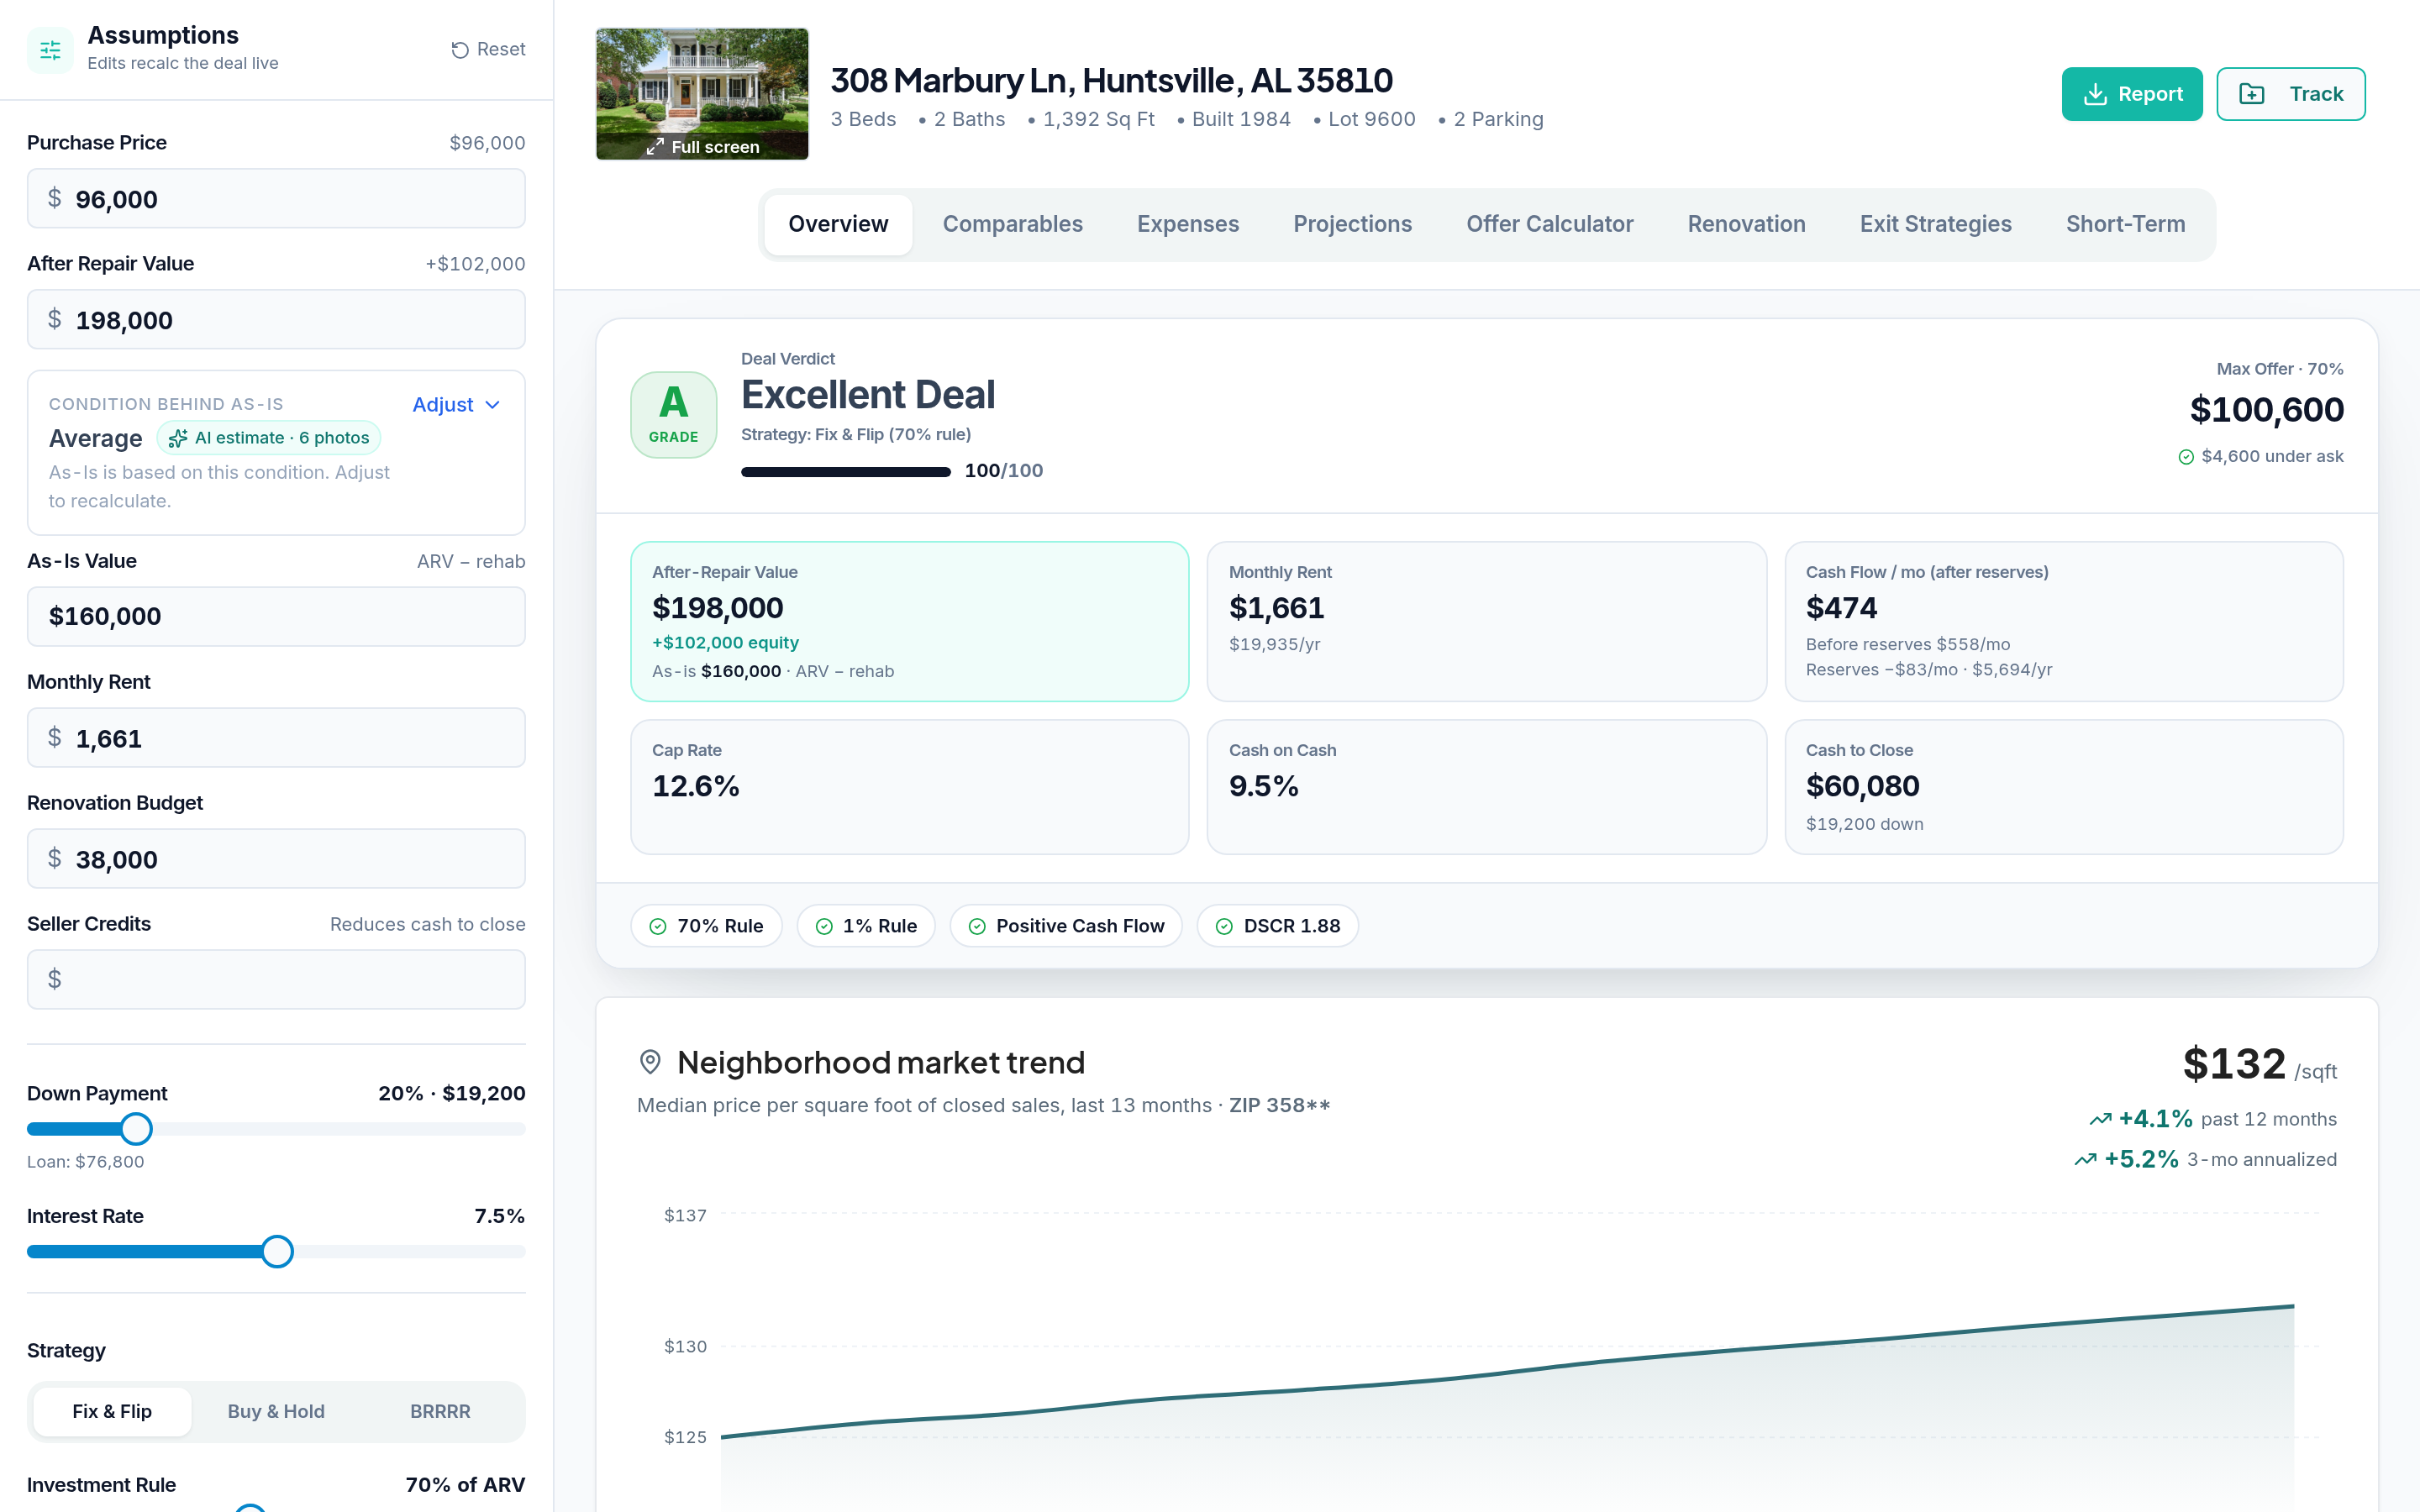
Task: Open the property photo thumbnail
Action: pyautogui.click(x=702, y=94)
